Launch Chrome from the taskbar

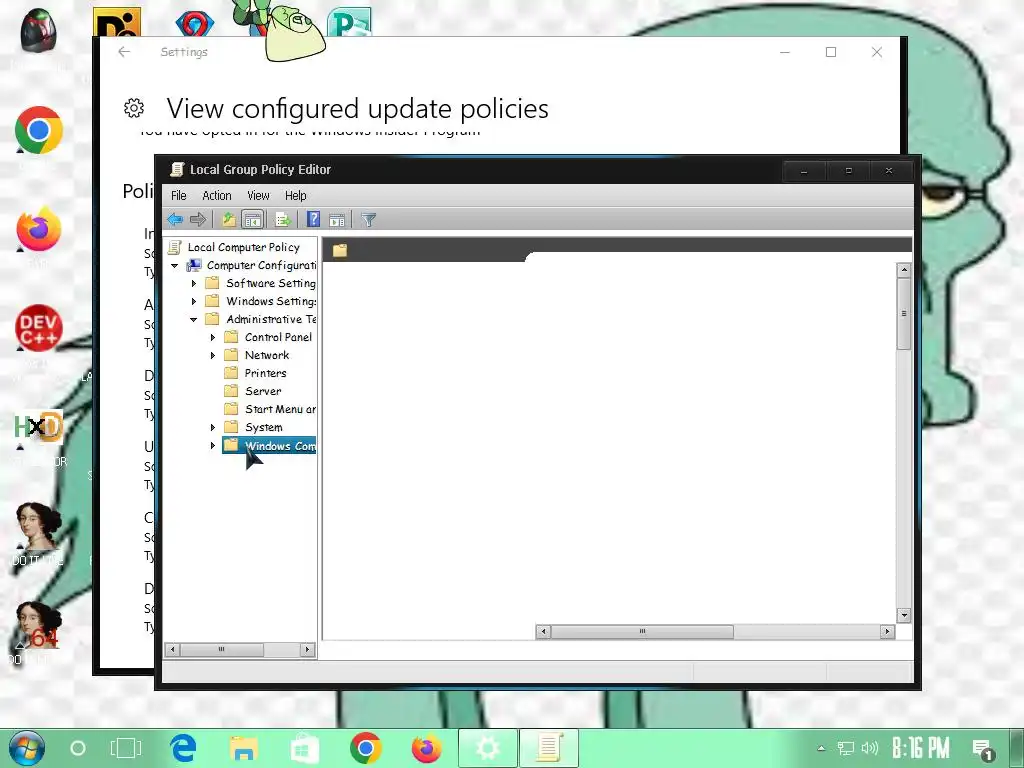366,748
